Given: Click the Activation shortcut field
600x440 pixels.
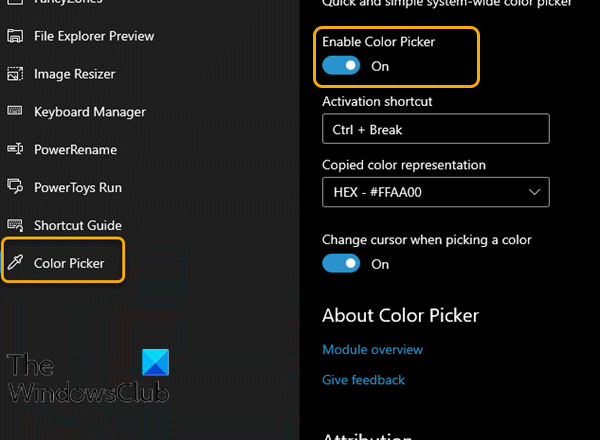Looking at the screenshot, I should [x=435, y=129].
